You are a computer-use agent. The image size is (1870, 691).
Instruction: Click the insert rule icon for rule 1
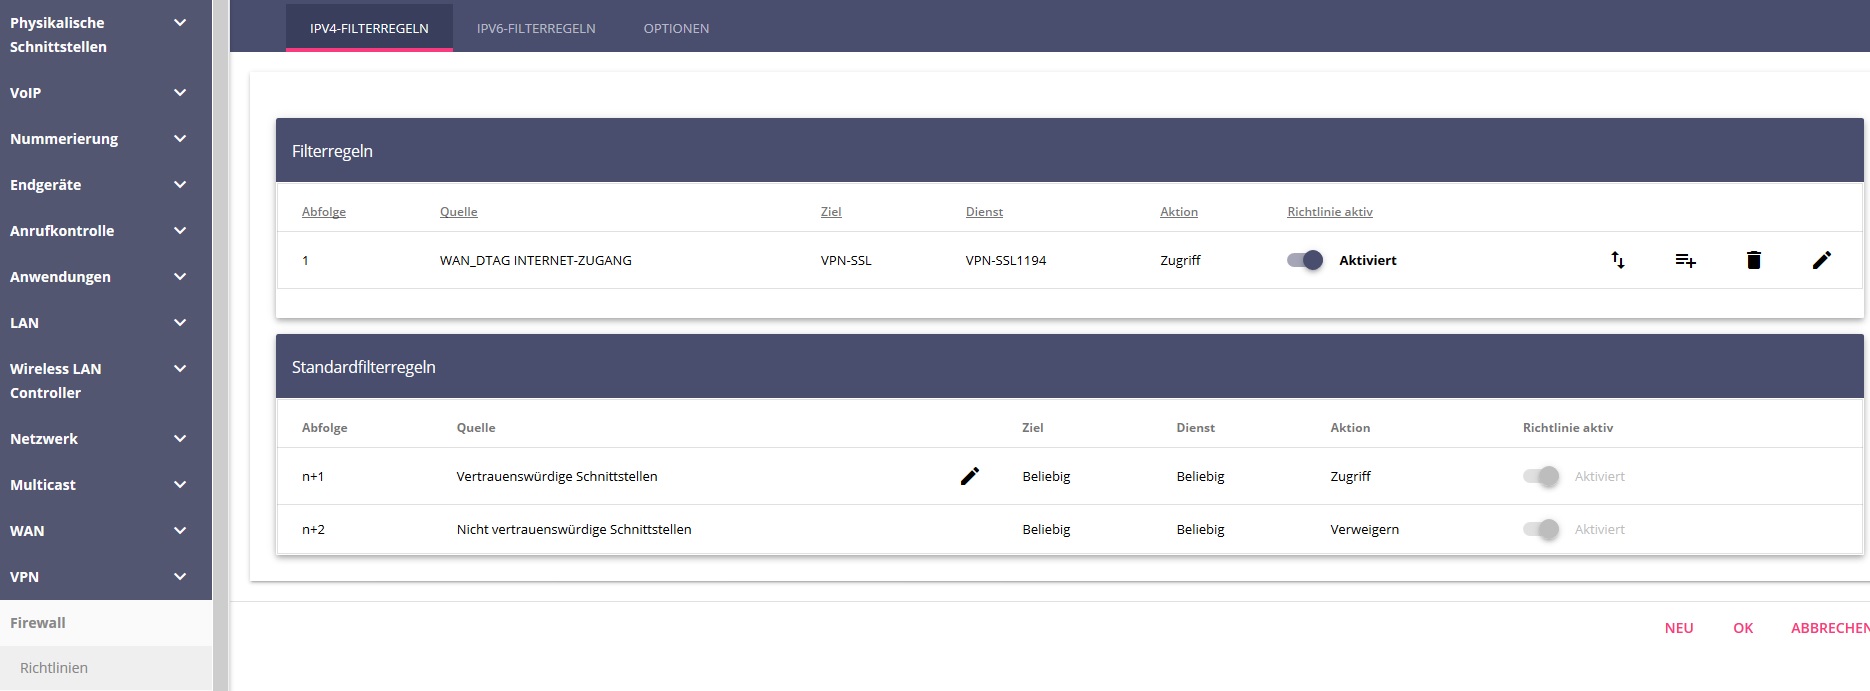1685,260
